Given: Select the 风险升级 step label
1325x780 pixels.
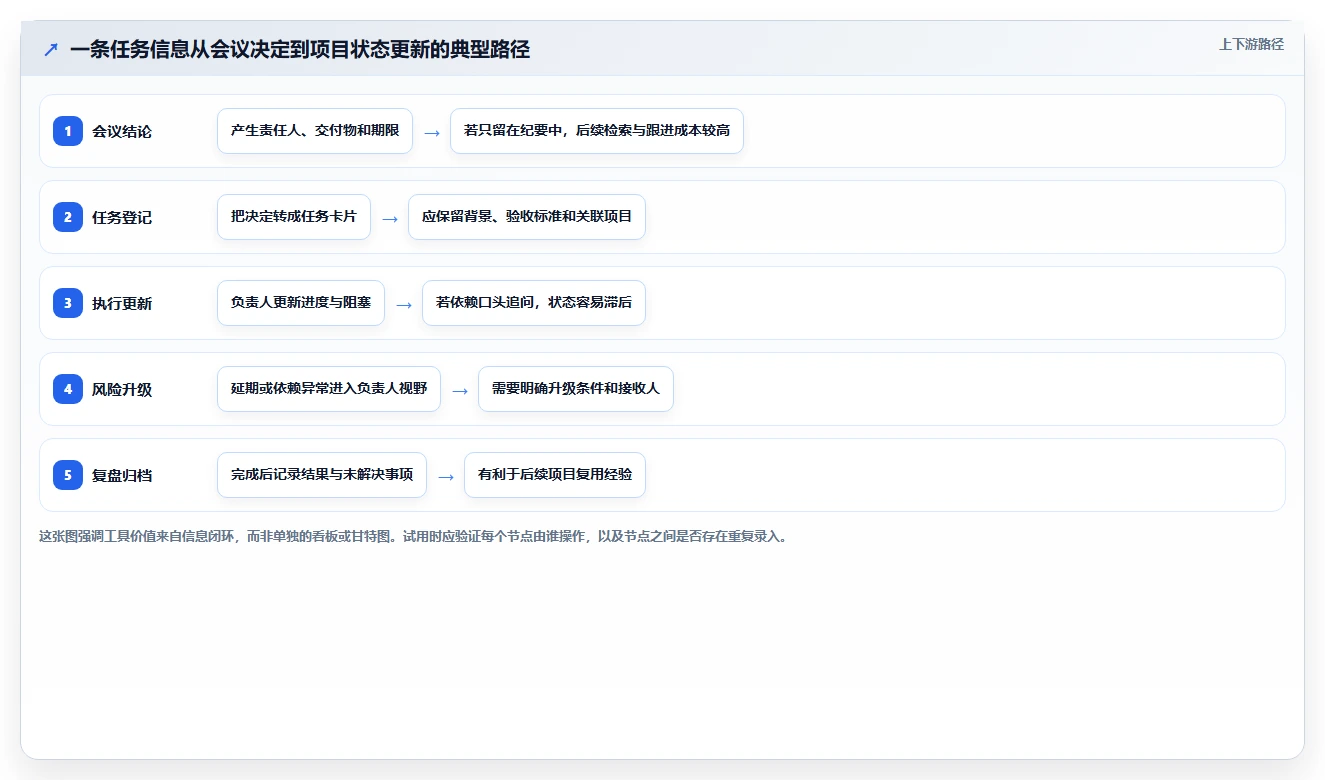Looking at the screenshot, I should point(122,389).
